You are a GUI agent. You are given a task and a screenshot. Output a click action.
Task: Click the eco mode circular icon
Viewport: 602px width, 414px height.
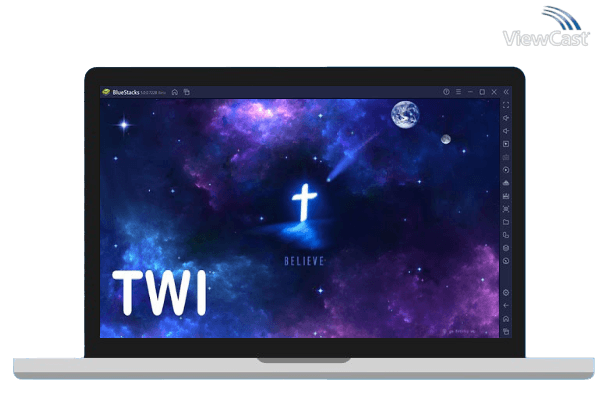pyautogui.click(x=506, y=261)
